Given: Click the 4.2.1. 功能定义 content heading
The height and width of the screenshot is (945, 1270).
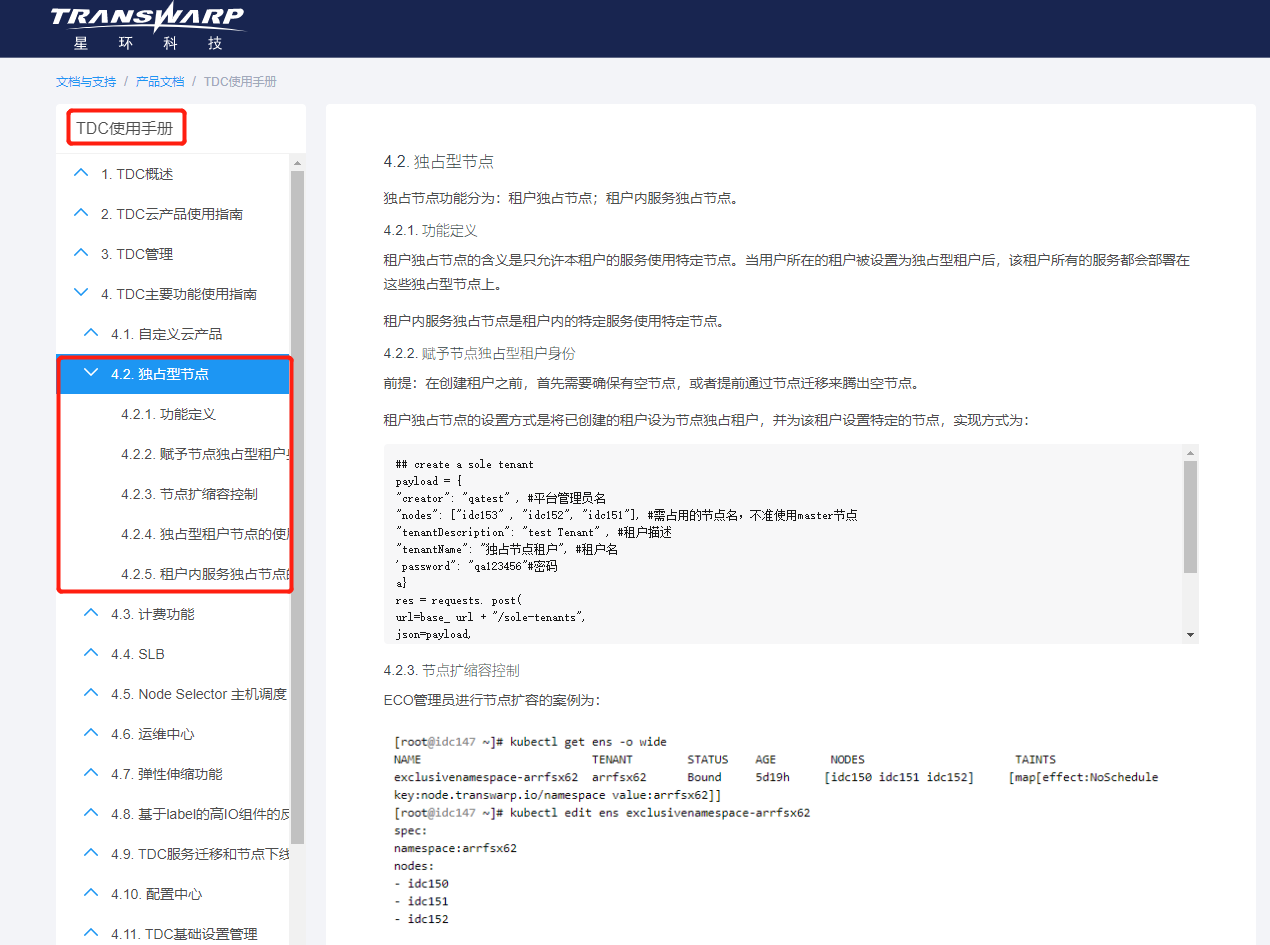Looking at the screenshot, I should pyautogui.click(x=430, y=230).
